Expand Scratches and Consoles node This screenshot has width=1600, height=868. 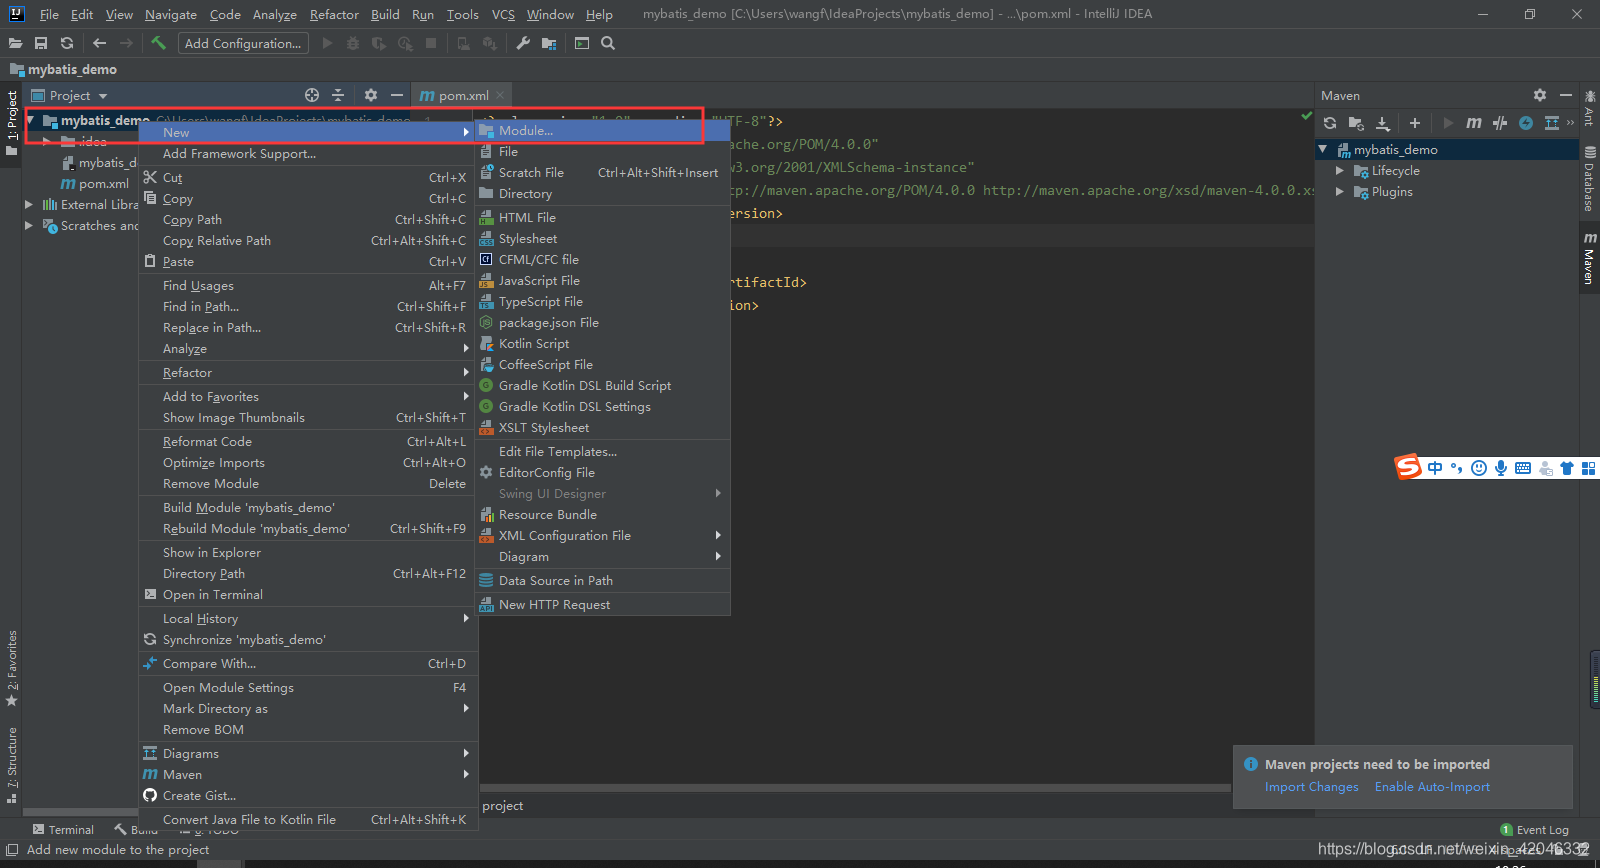(x=29, y=225)
